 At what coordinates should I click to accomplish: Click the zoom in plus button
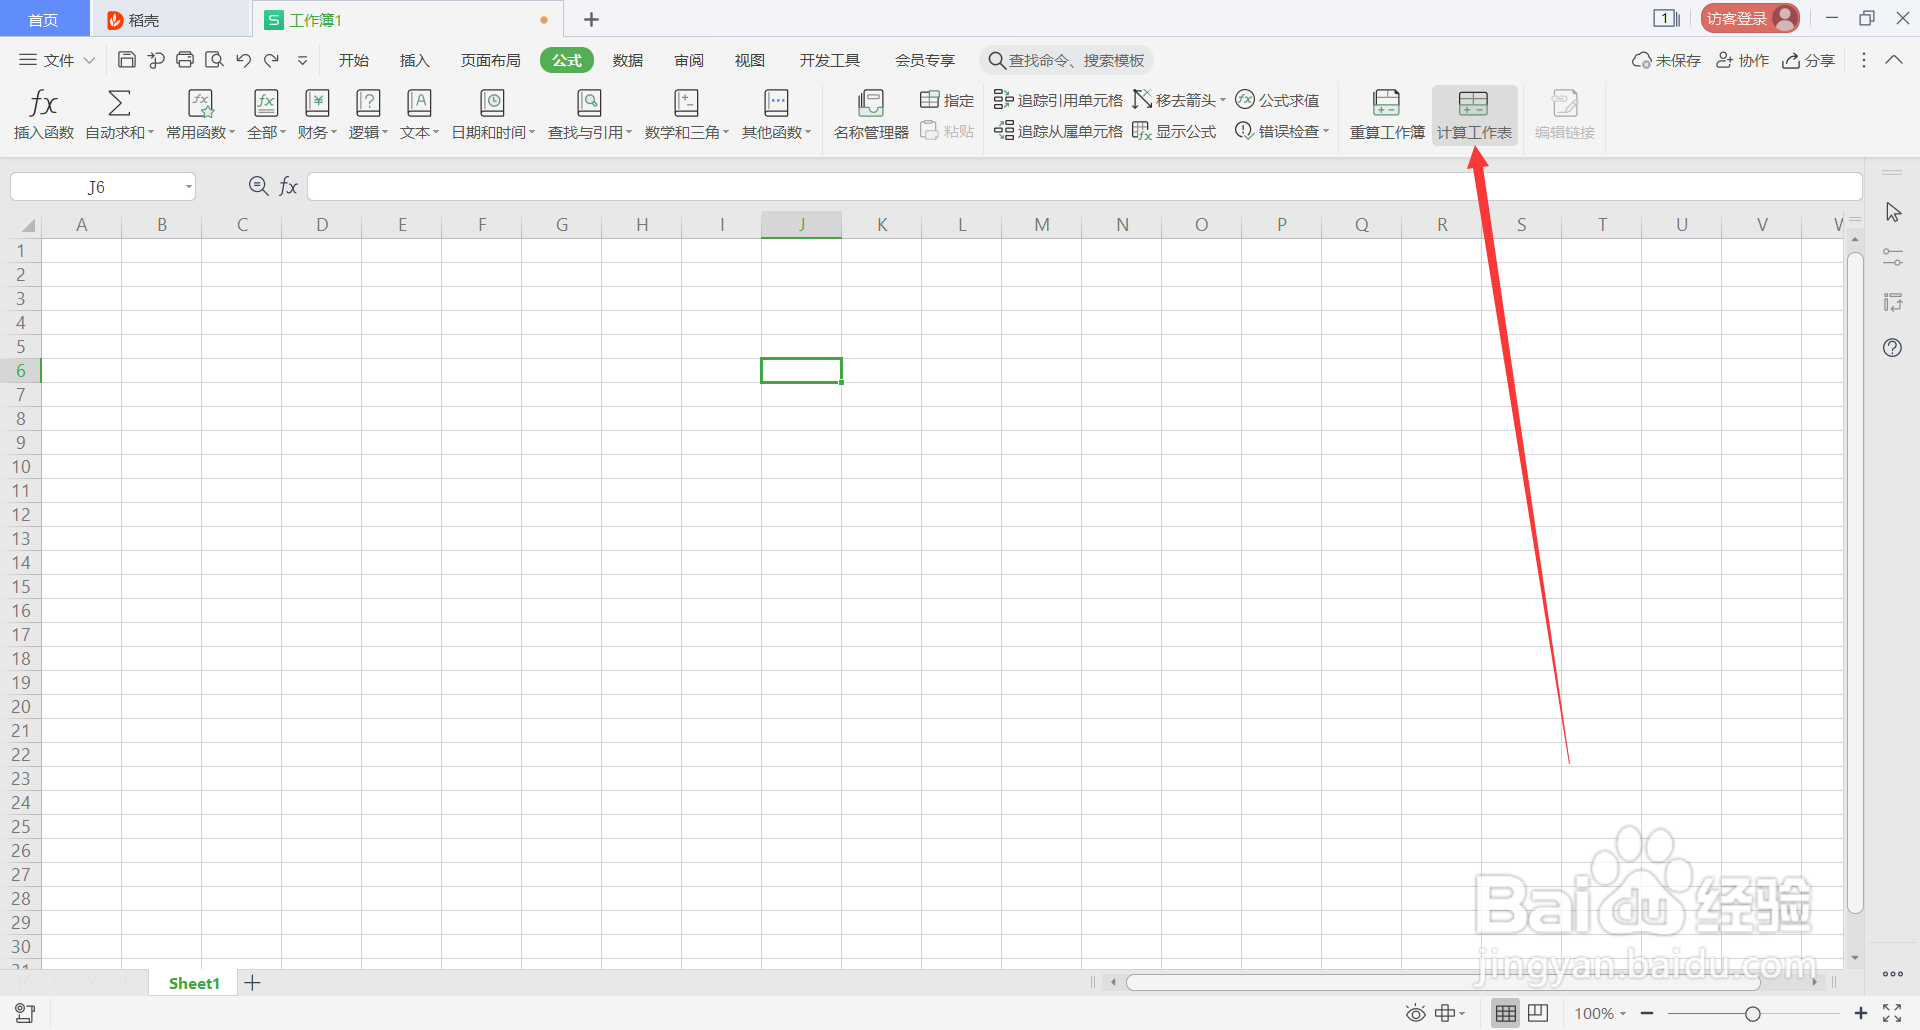(1861, 1013)
